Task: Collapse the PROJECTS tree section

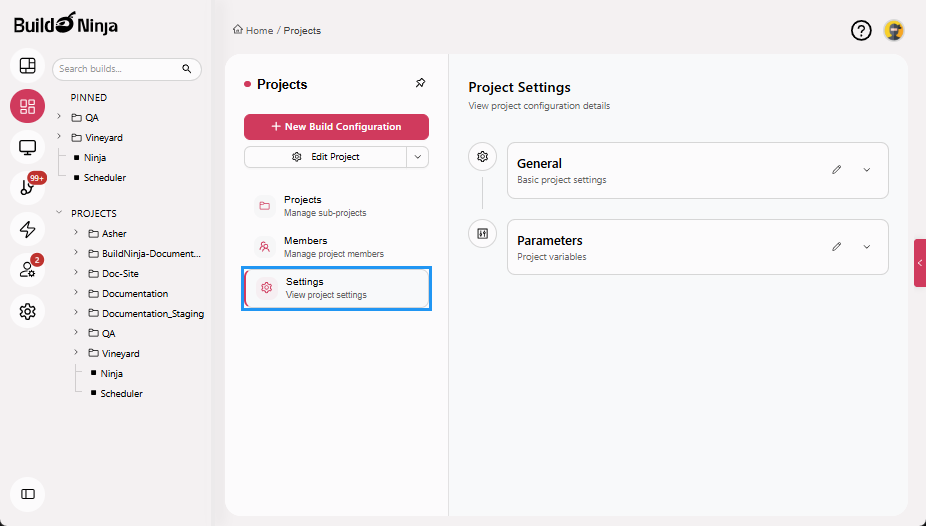Action: (59, 213)
